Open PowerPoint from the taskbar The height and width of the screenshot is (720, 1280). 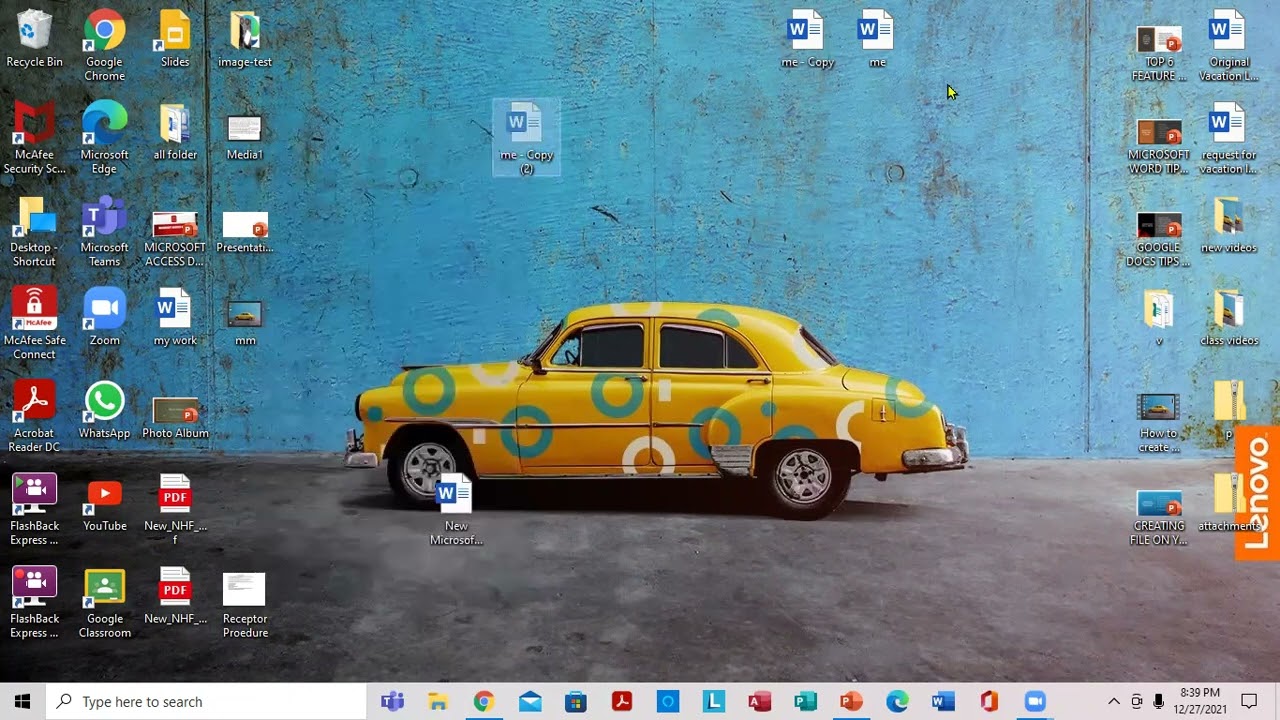point(851,702)
